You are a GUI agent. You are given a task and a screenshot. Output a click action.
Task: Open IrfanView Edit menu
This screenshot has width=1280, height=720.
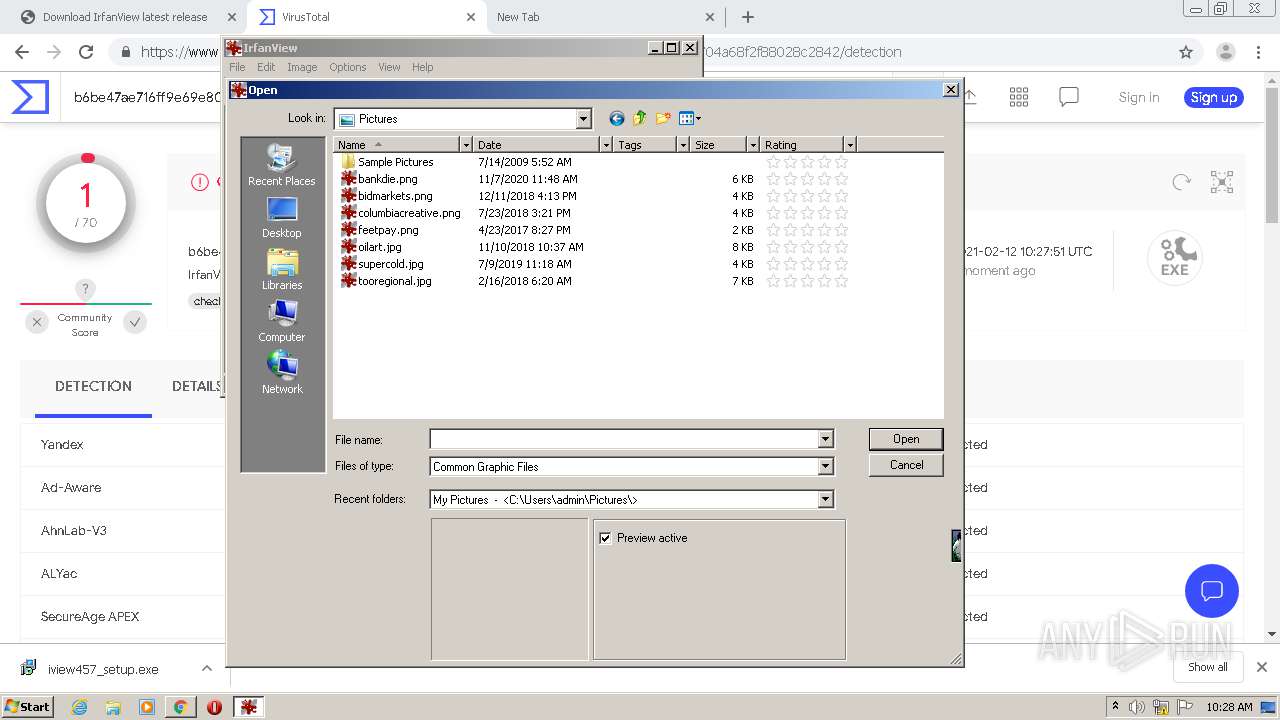[x=266, y=67]
